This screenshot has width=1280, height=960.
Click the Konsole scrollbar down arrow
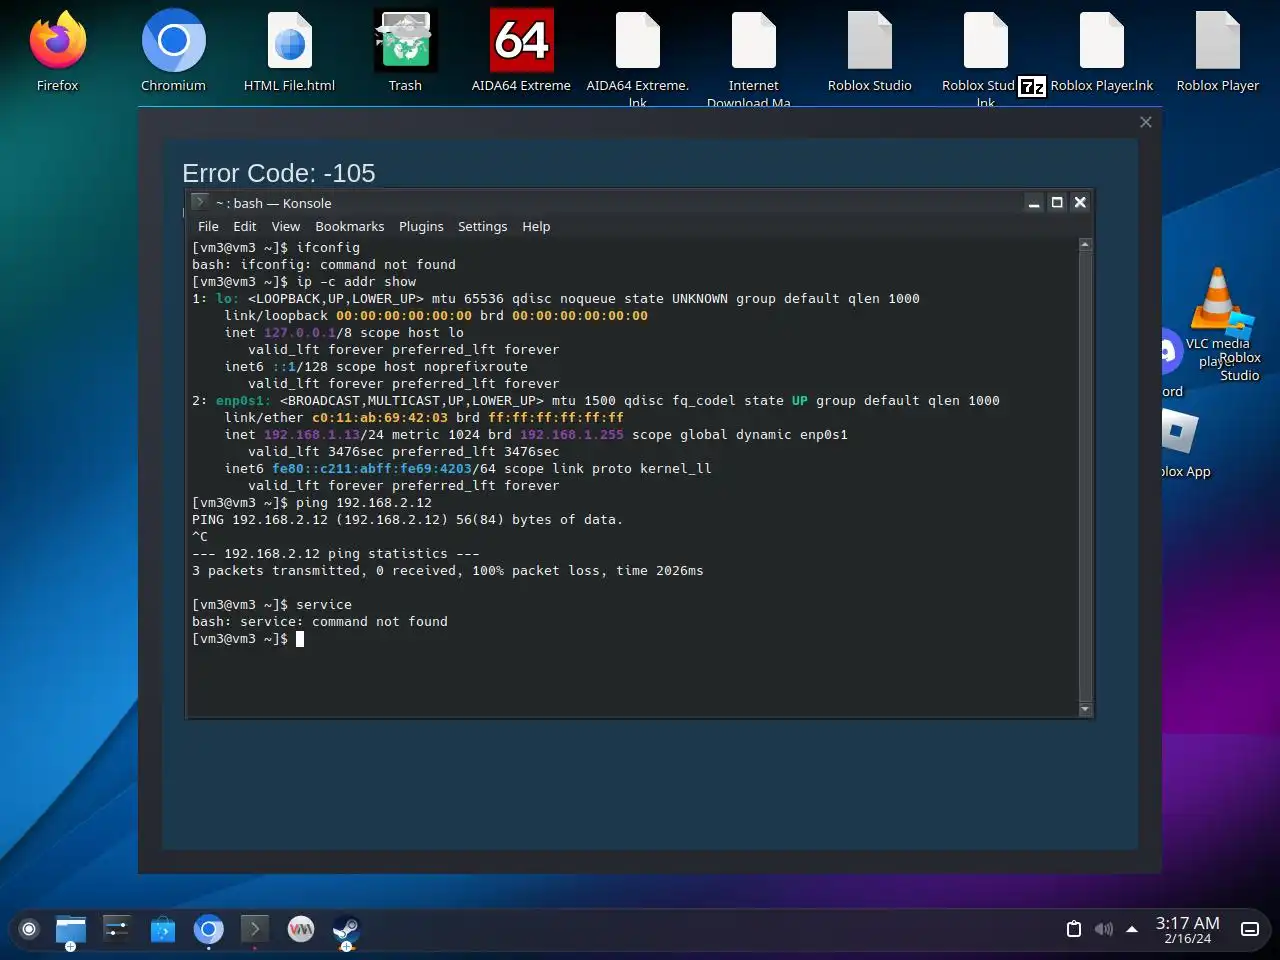[1085, 709]
